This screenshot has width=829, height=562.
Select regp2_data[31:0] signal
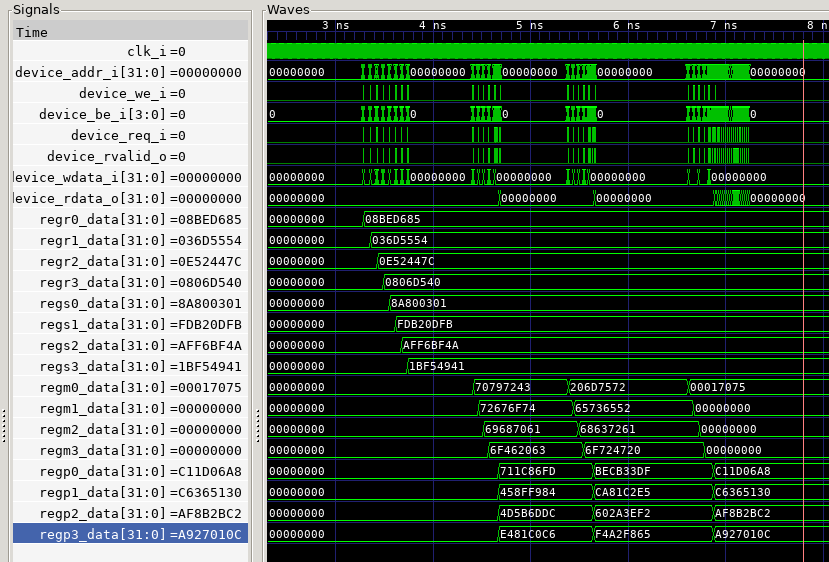point(130,513)
